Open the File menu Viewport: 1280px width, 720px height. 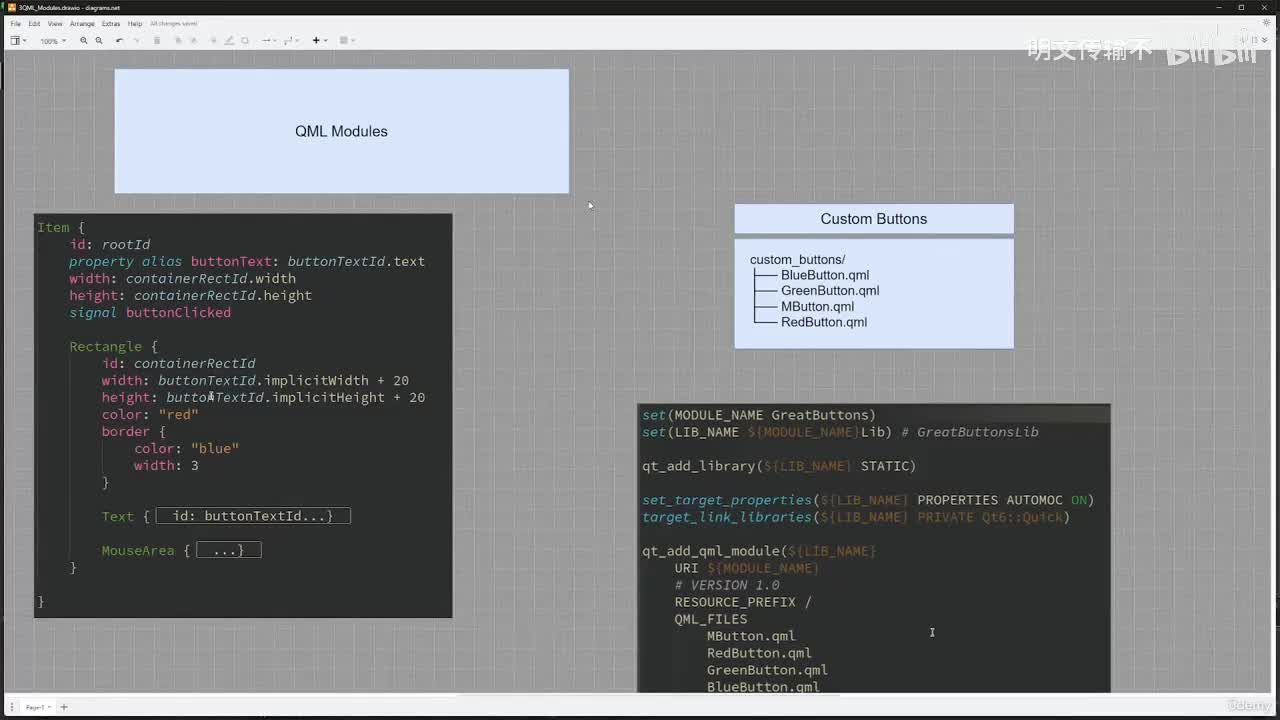[x=16, y=24]
